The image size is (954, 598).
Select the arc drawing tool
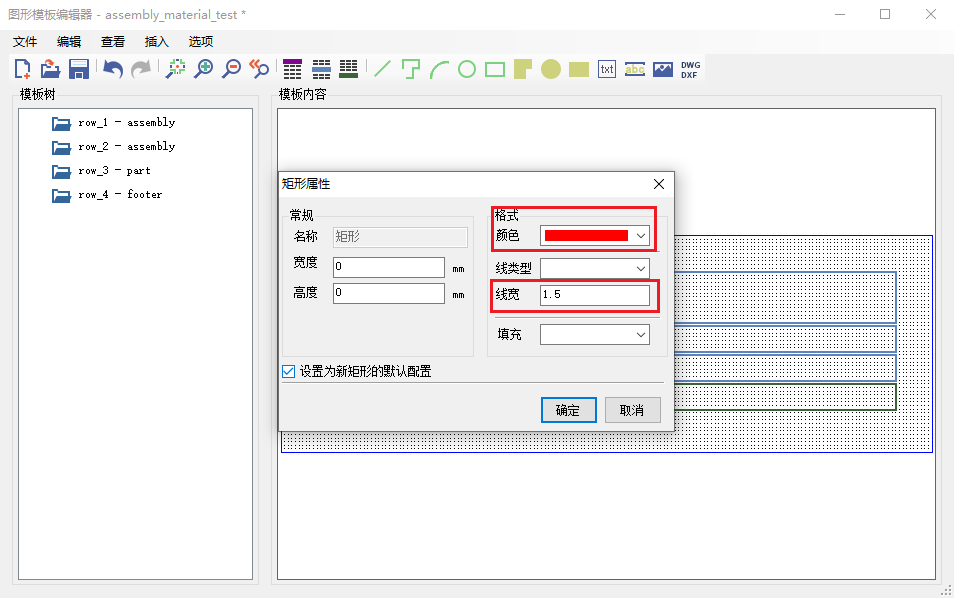click(x=439, y=69)
